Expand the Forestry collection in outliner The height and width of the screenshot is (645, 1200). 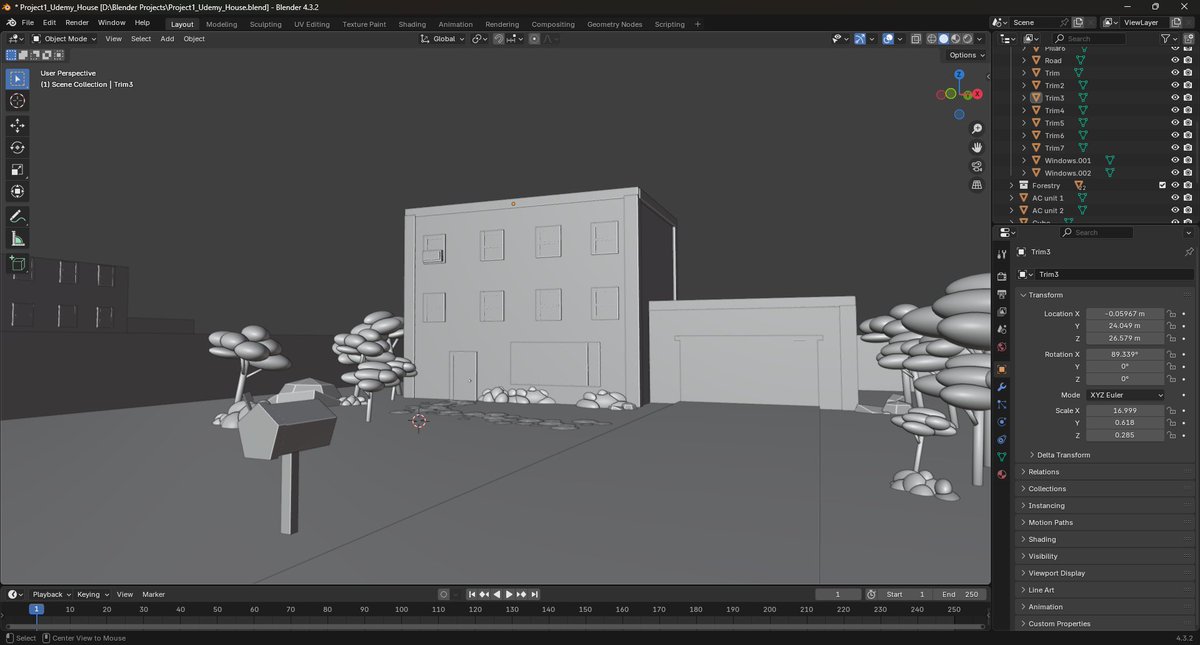(1011, 185)
